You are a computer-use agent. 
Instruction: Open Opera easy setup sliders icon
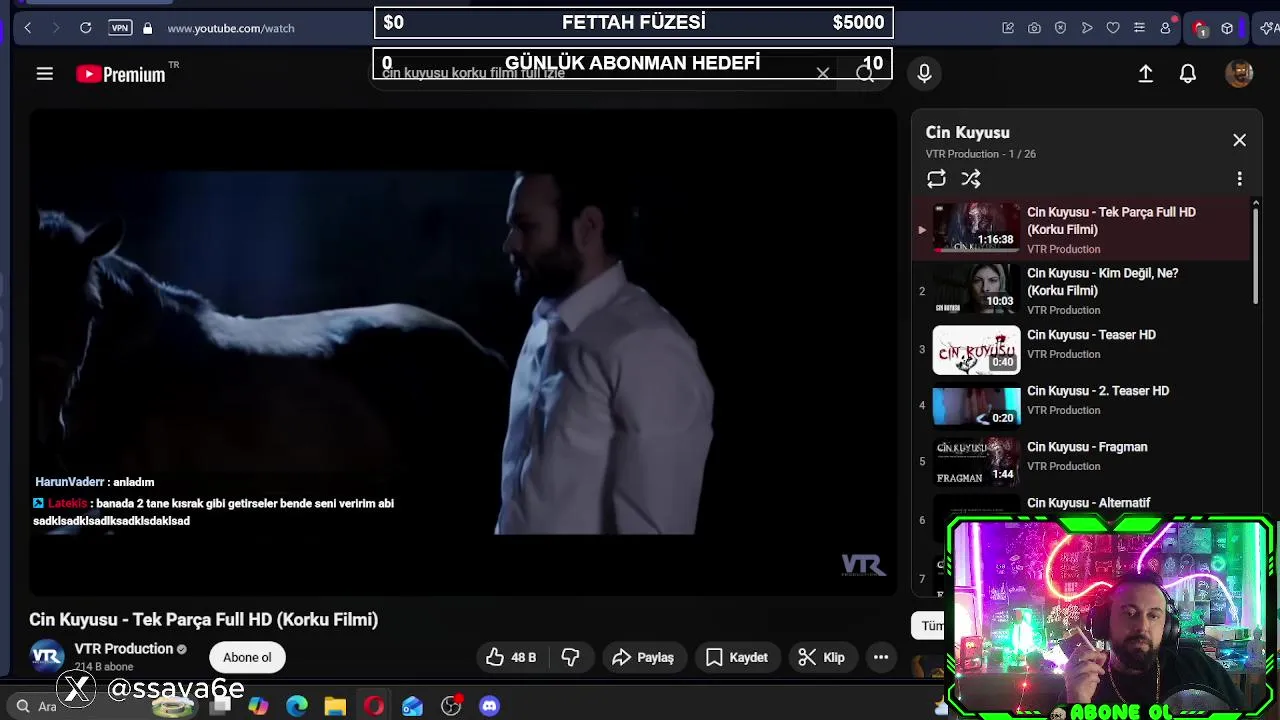pyautogui.click(x=1139, y=28)
